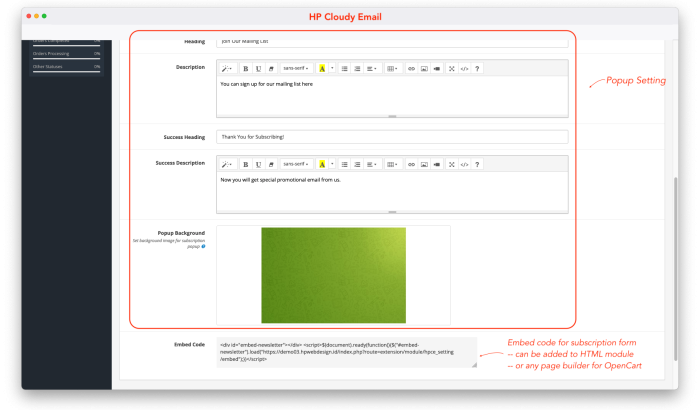Insert a numbered list in Success Description editor
700x410 pixels.
(357, 164)
